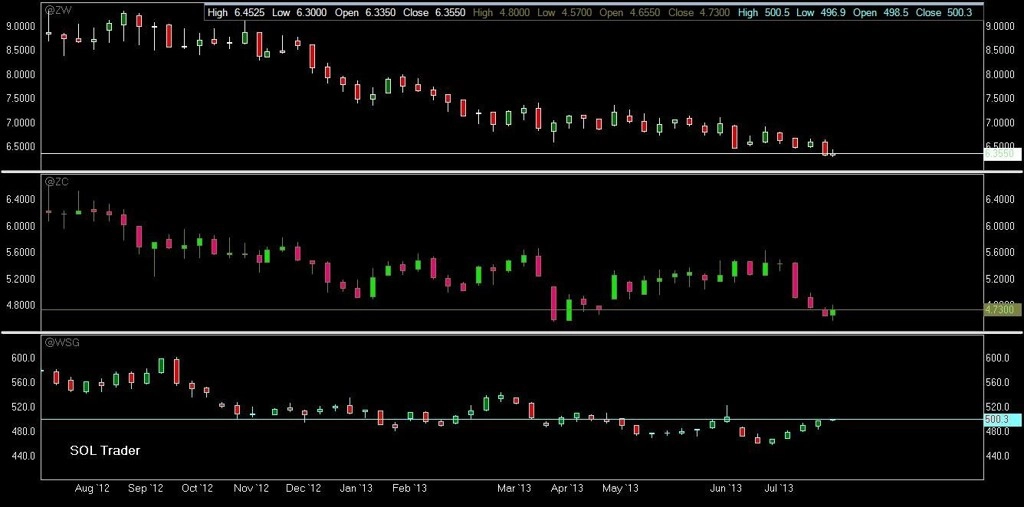This screenshot has width=1024, height=507.
Task: Click 6.4000 on the ZC right price axis
Action: tap(1002, 199)
